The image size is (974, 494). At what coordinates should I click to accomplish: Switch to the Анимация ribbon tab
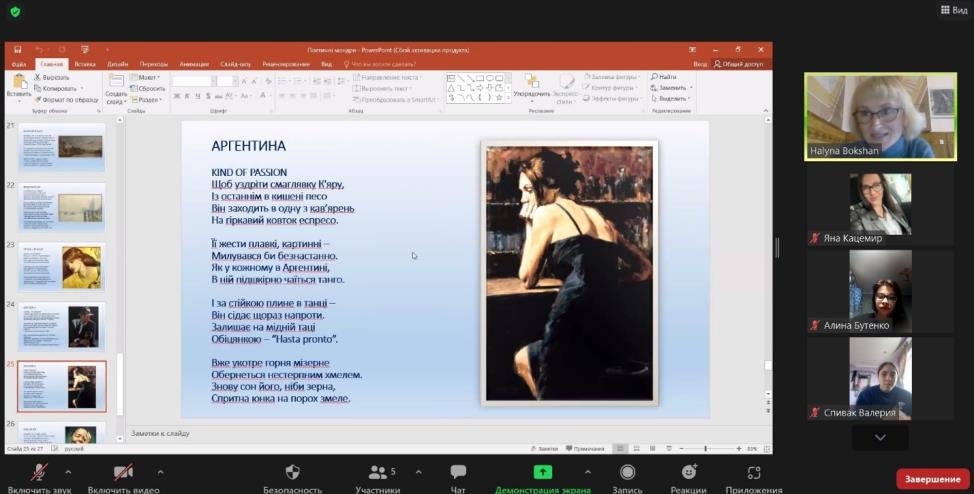tap(194, 64)
